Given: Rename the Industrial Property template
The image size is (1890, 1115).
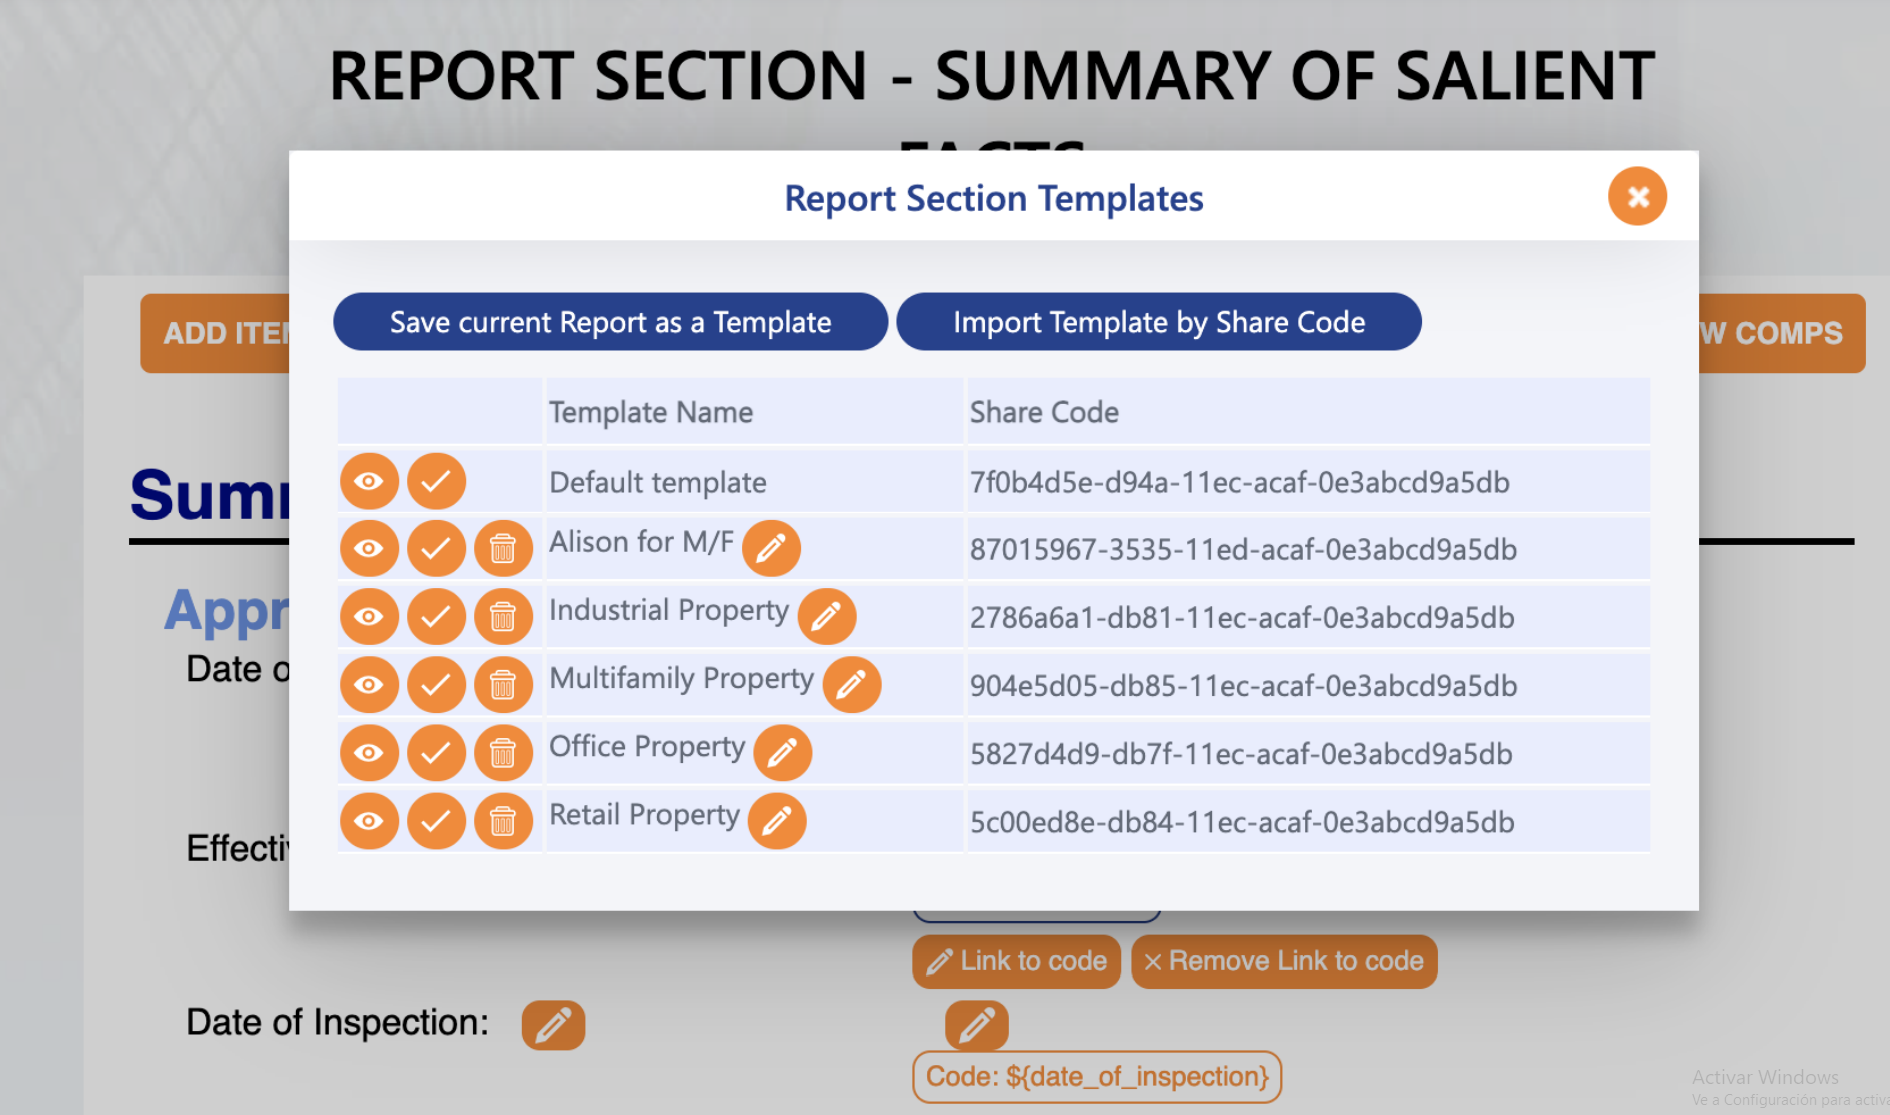Looking at the screenshot, I should click(826, 616).
